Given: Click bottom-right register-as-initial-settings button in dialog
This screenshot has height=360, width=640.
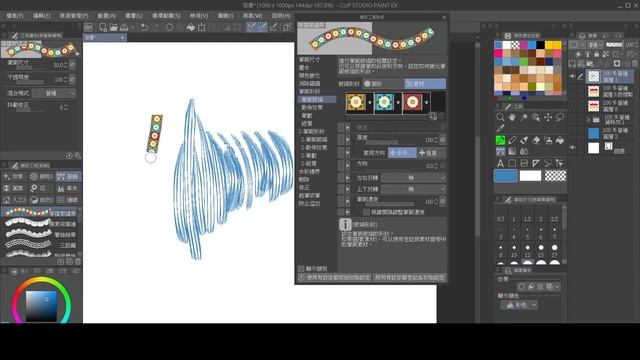Looking at the screenshot, I should click(x=410, y=278).
